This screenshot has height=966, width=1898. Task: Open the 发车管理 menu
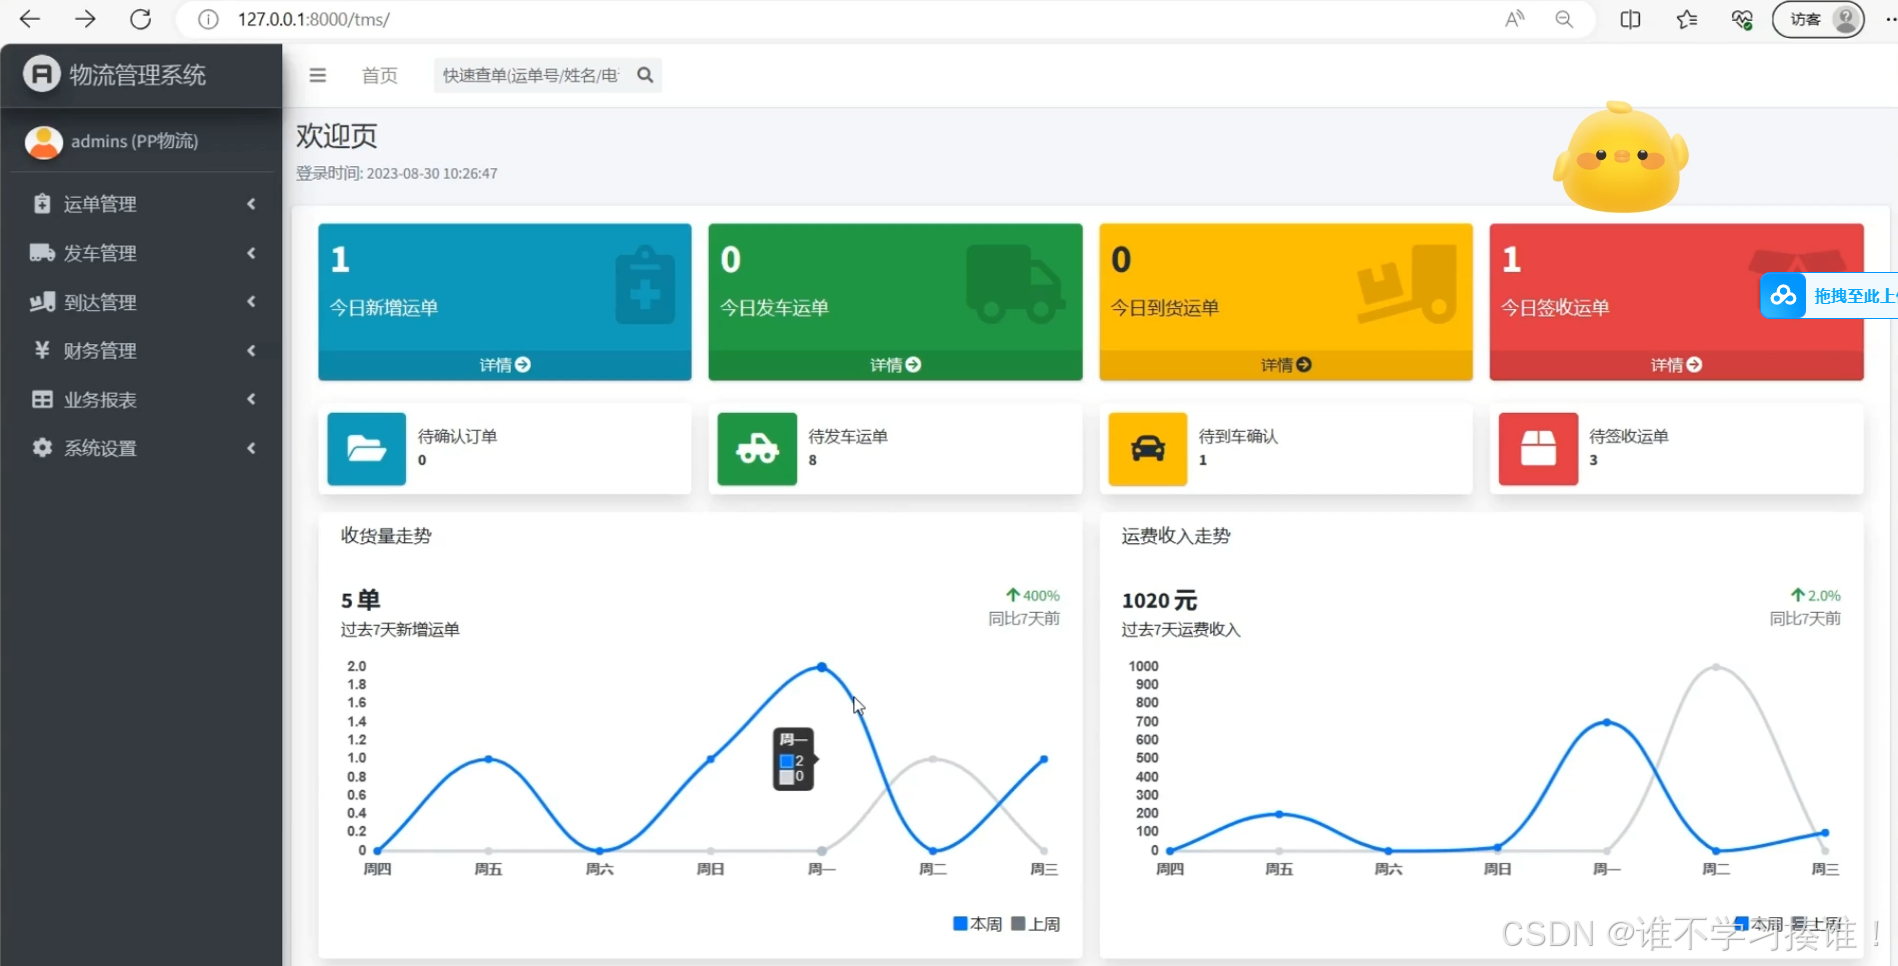(x=141, y=253)
